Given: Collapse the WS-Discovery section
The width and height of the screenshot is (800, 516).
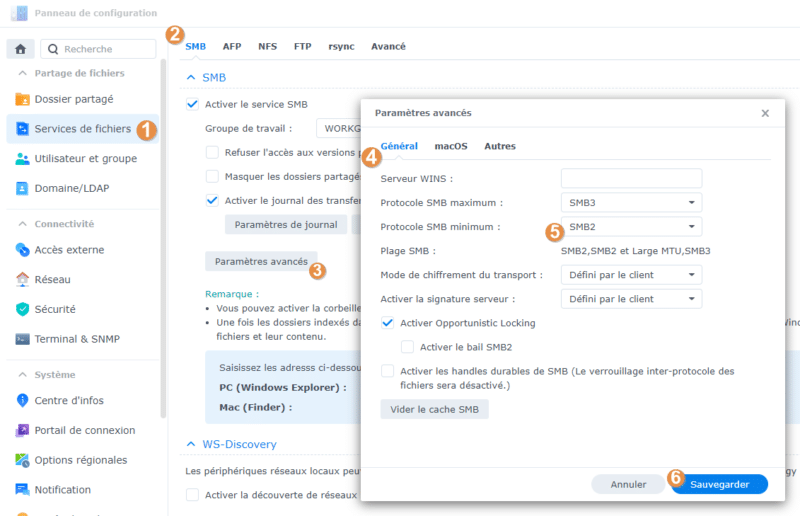Looking at the screenshot, I should tap(191, 444).
